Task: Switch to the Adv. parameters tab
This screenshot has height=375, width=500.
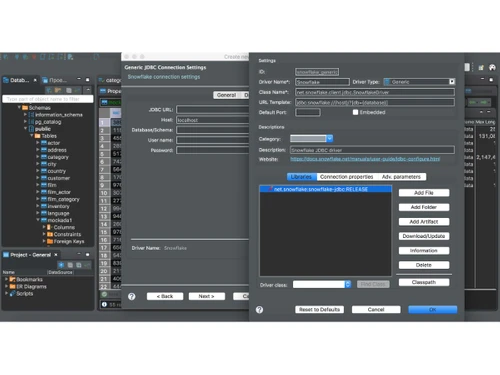Action: [401, 177]
